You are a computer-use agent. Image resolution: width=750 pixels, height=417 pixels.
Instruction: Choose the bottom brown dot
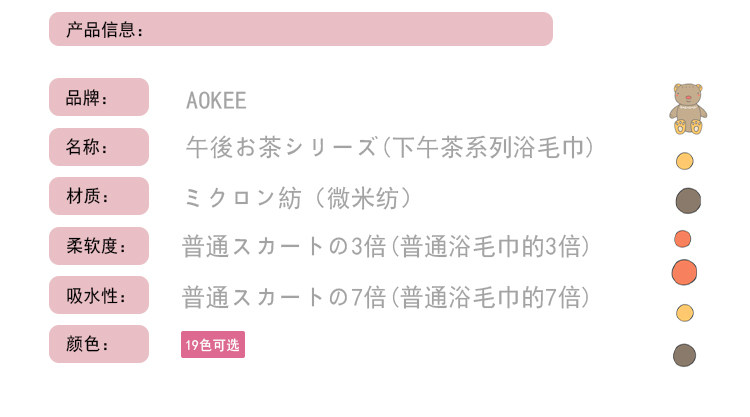point(684,355)
